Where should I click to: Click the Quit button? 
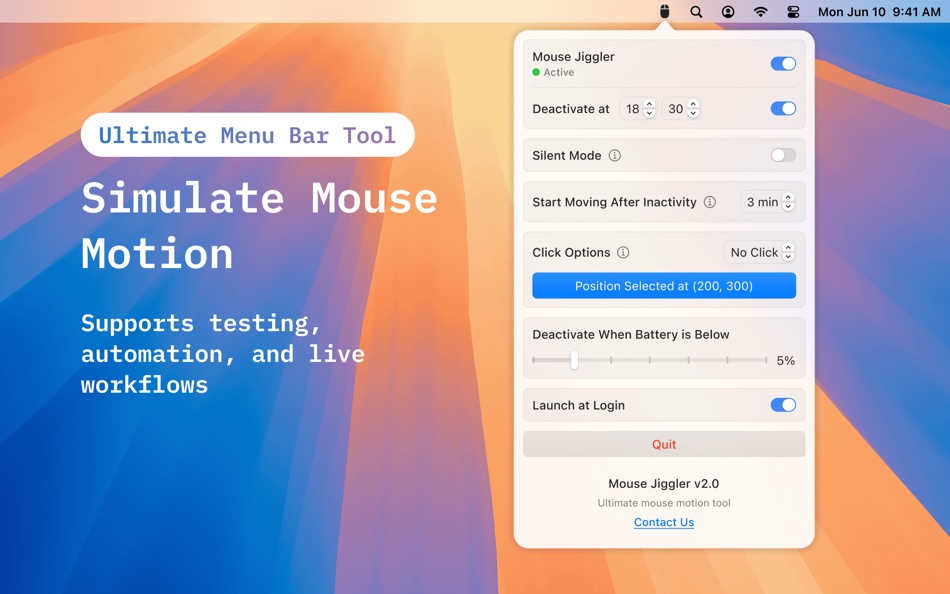pos(664,444)
